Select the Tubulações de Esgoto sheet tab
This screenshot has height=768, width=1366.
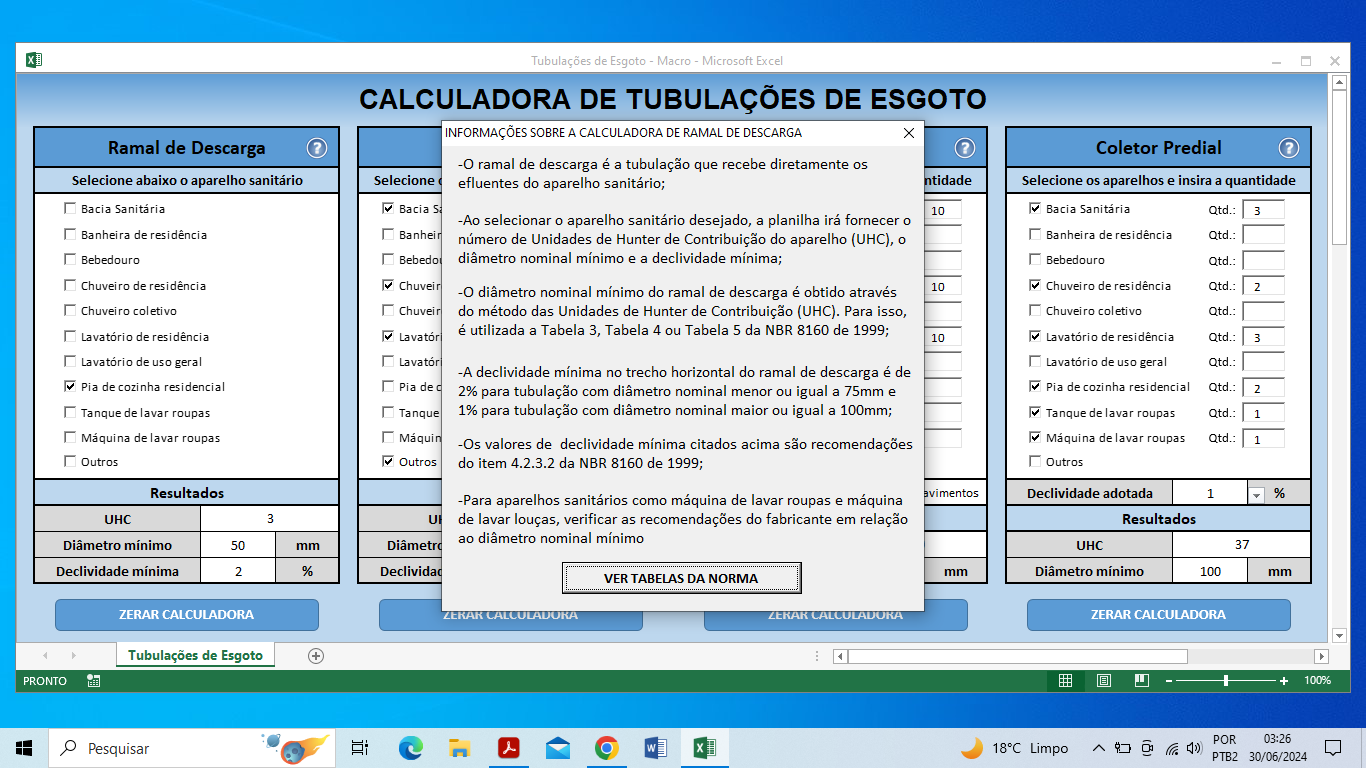point(195,656)
